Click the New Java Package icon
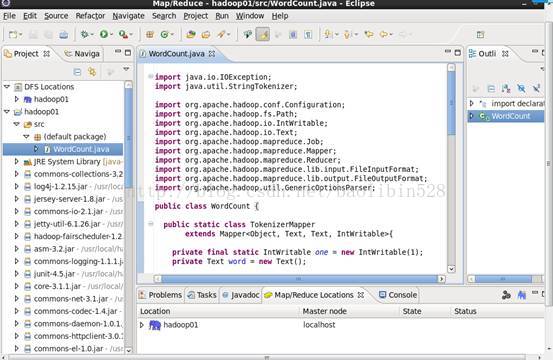The width and height of the screenshot is (553, 360). coord(150,35)
